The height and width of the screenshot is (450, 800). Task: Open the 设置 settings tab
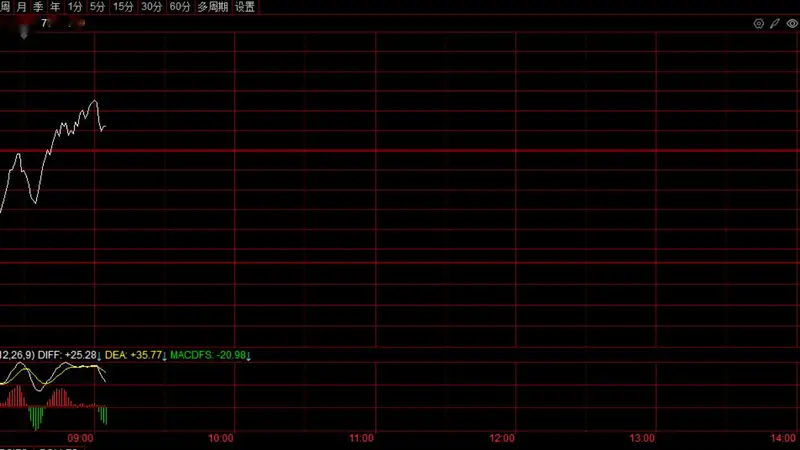click(x=245, y=7)
